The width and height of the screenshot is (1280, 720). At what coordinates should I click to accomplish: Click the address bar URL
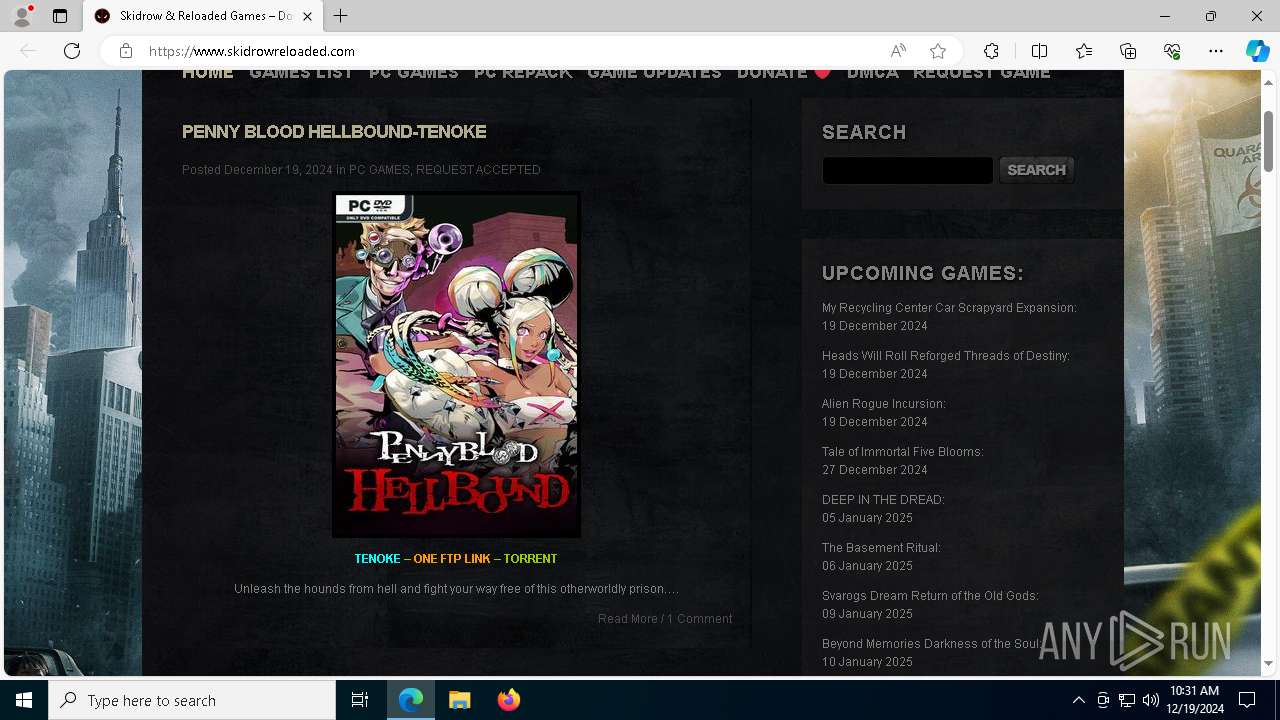pyautogui.click(x=252, y=51)
